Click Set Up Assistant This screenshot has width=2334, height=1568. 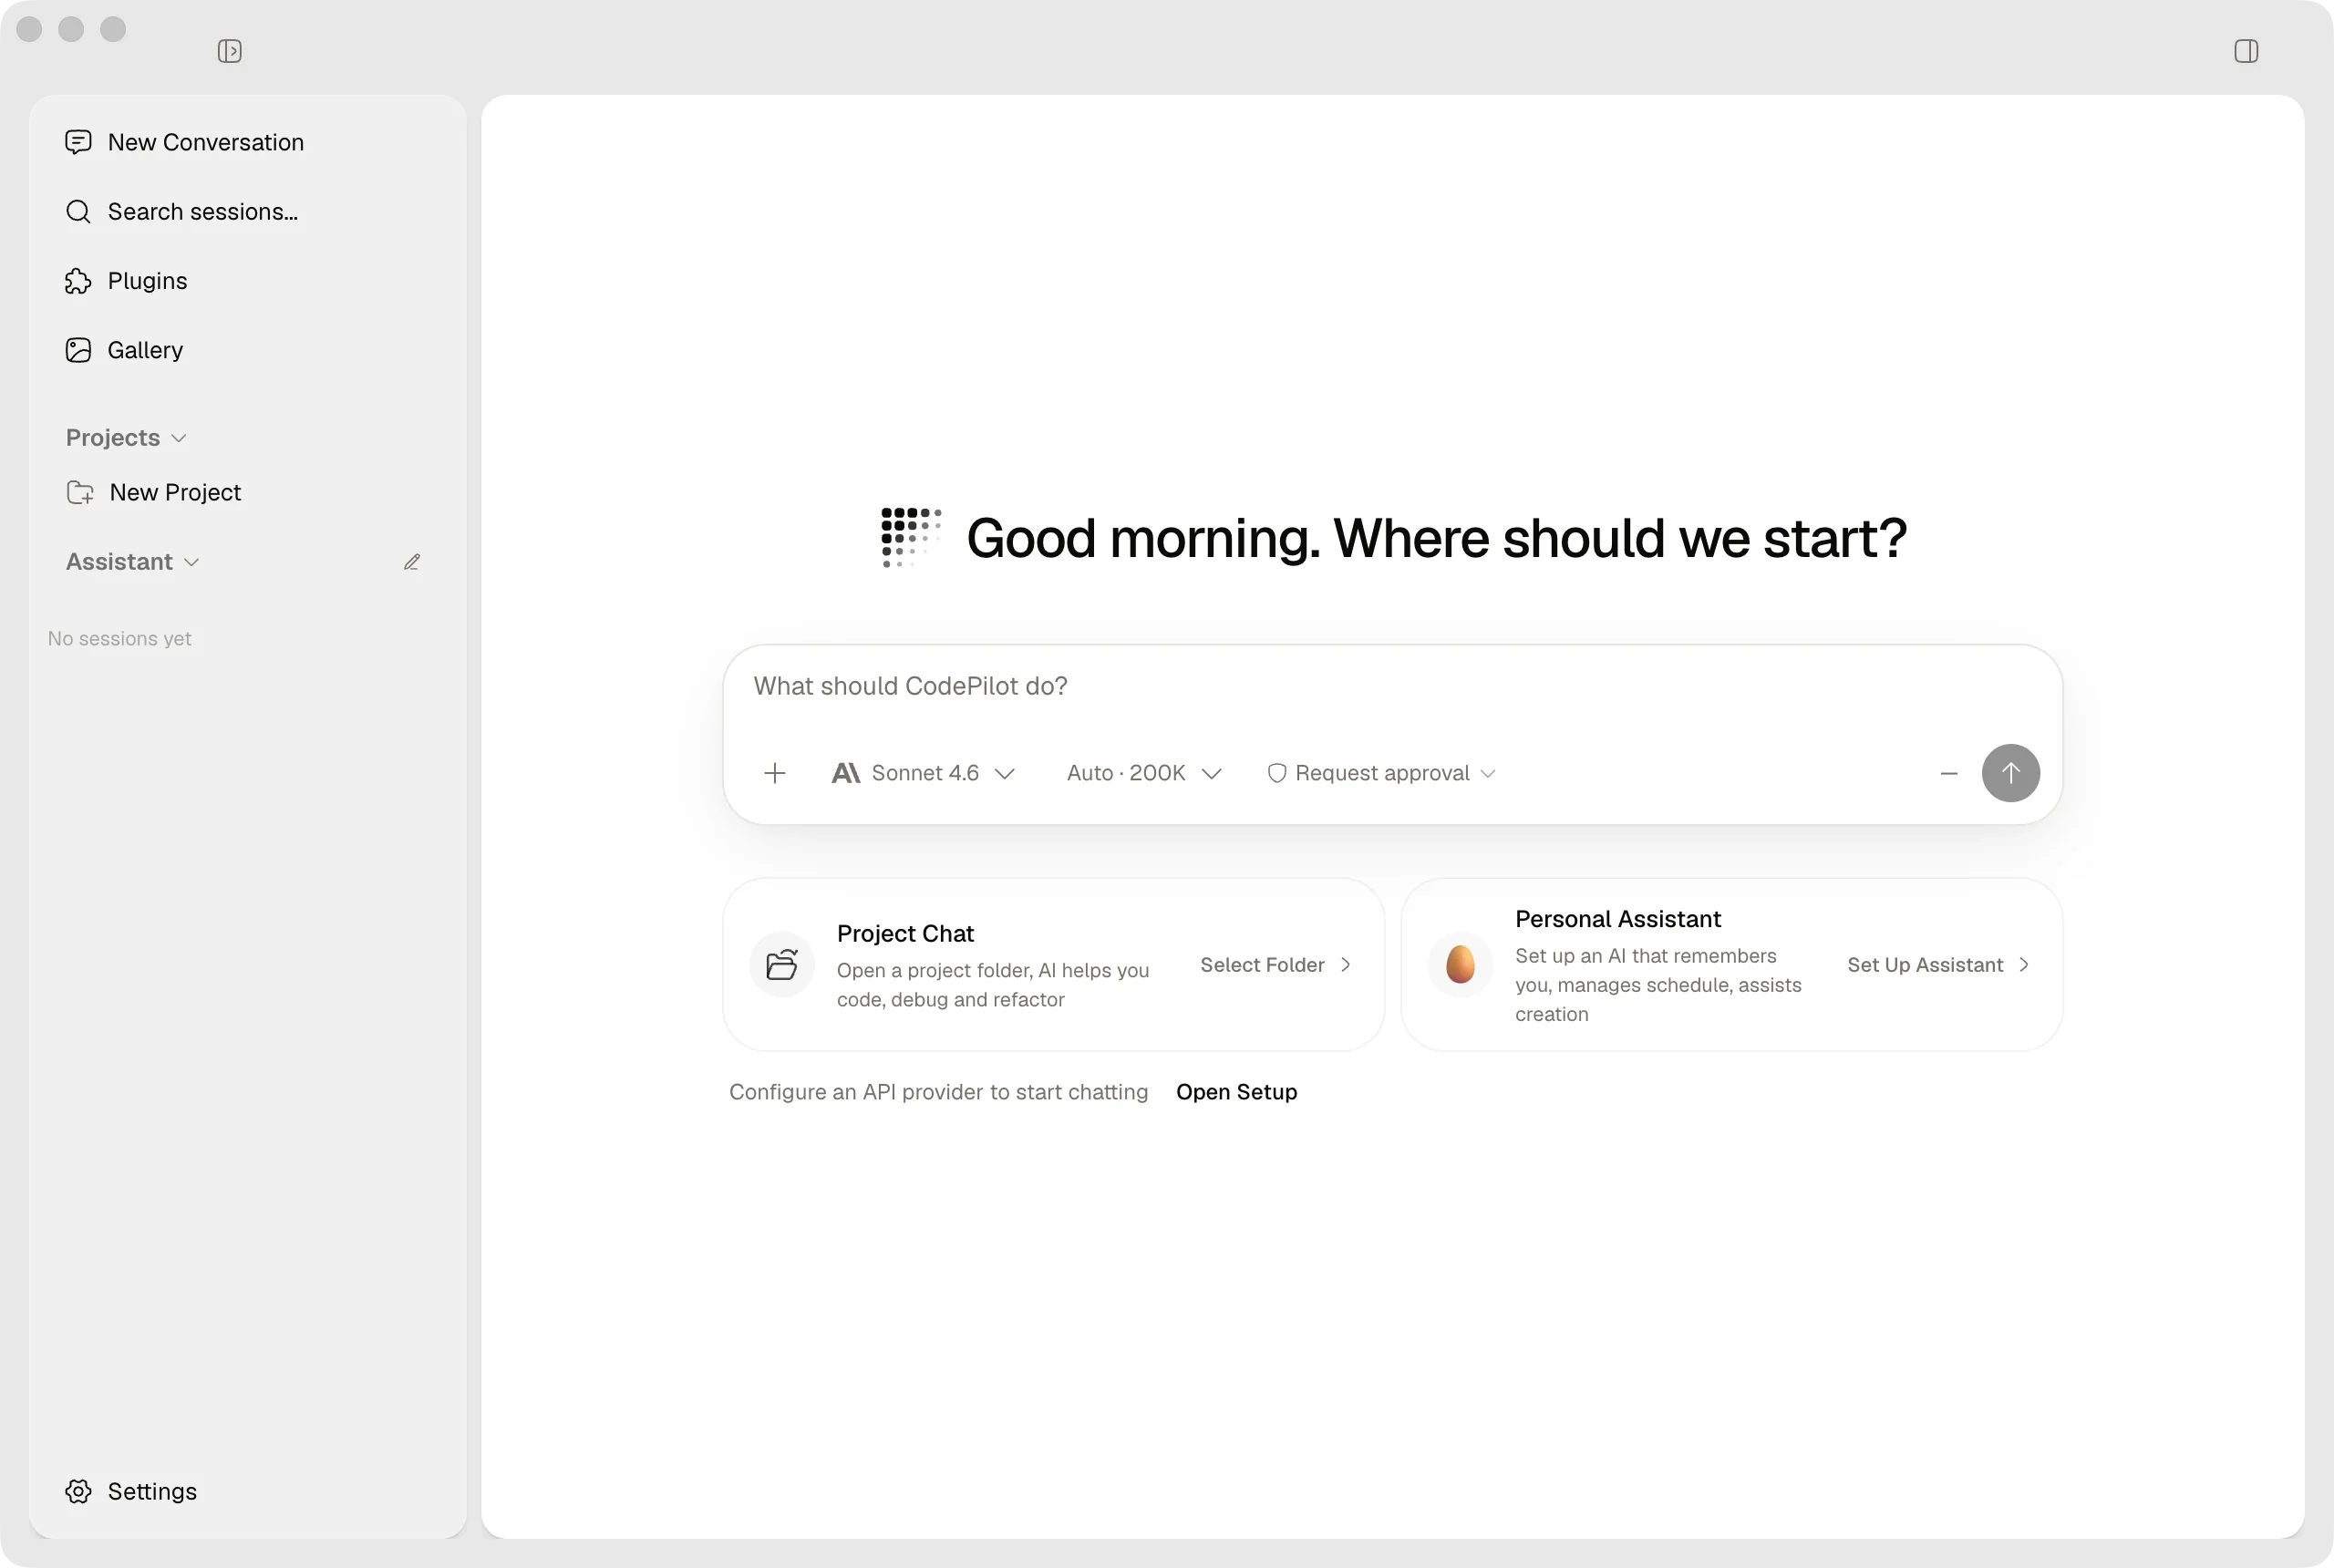point(1939,965)
